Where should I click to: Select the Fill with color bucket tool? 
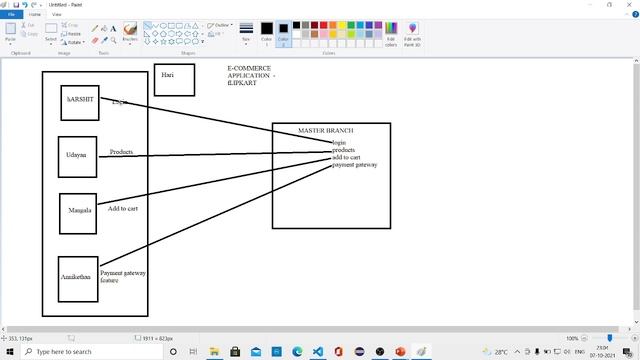pos(104,29)
